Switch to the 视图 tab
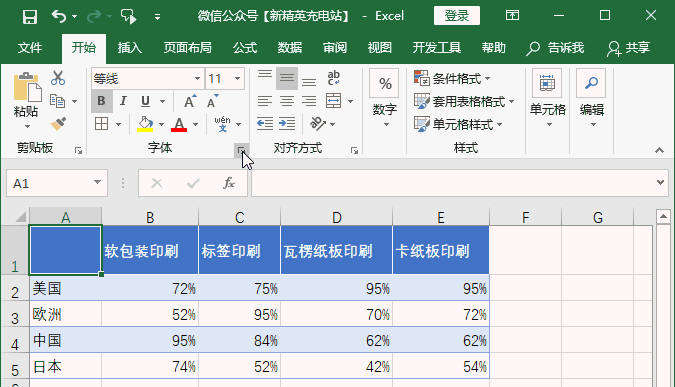This screenshot has height=387, width=675. tap(380, 47)
